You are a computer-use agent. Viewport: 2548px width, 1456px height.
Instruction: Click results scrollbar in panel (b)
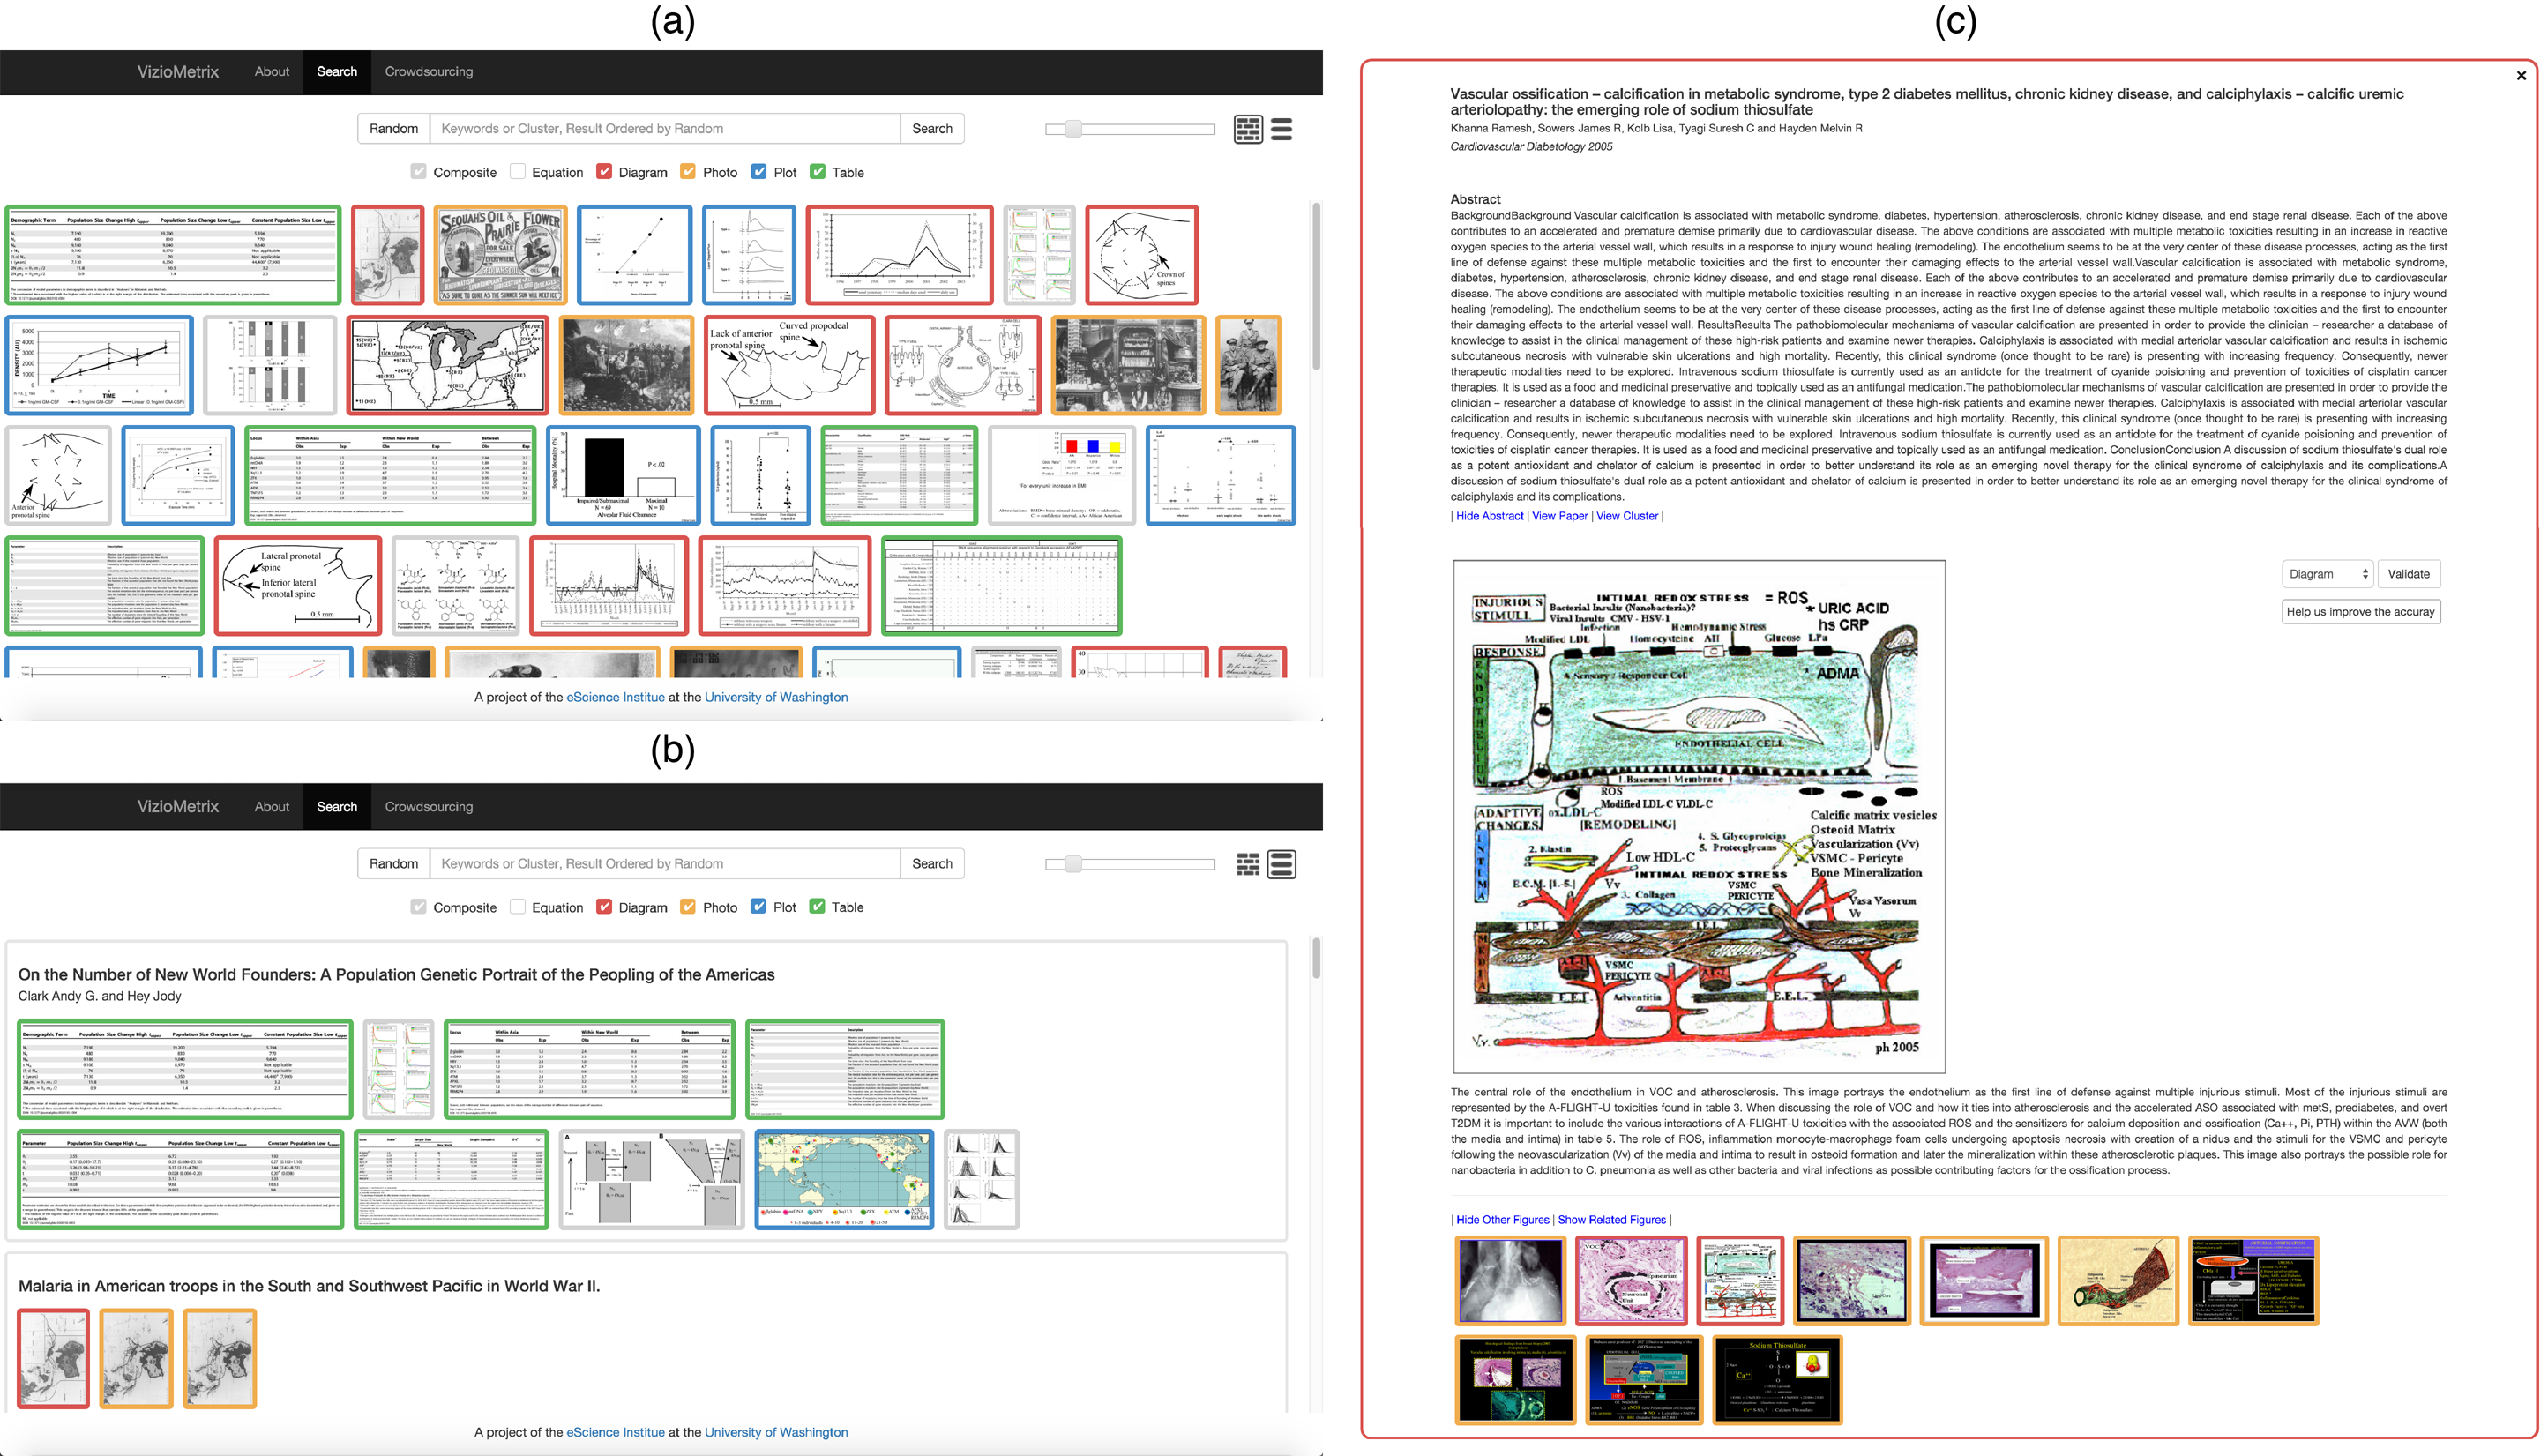tap(1316, 958)
